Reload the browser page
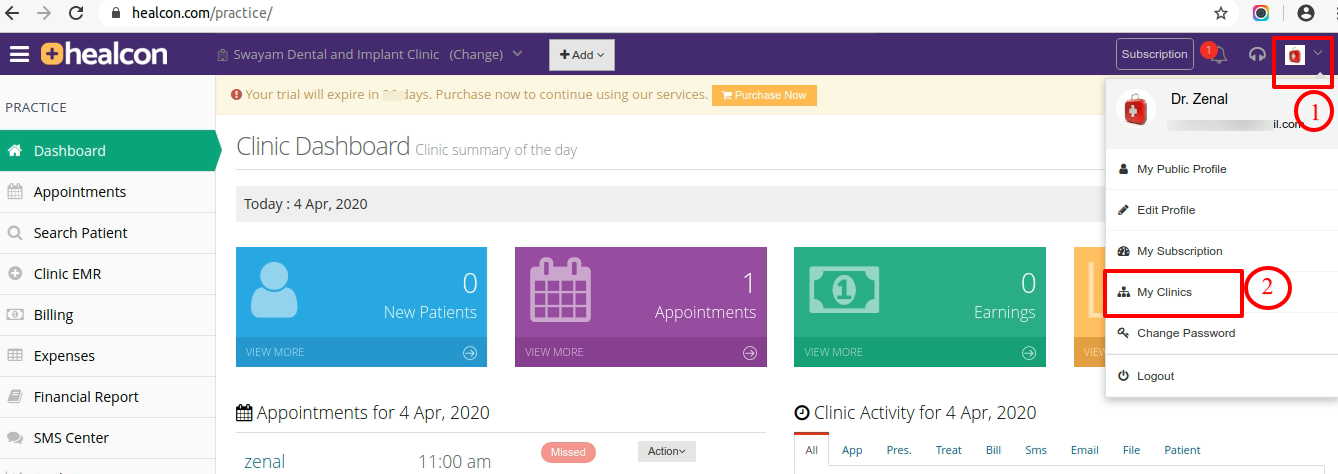The image size is (1338, 474). click(76, 14)
